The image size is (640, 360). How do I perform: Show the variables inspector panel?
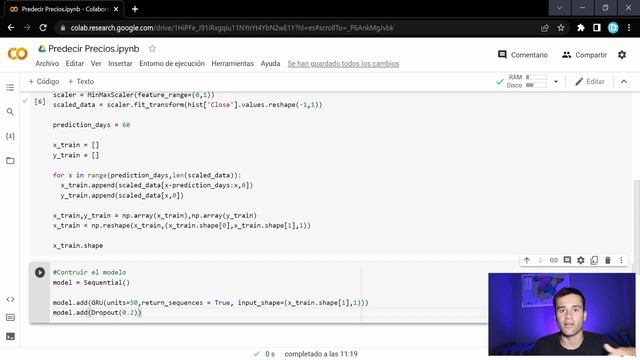coord(10,136)
